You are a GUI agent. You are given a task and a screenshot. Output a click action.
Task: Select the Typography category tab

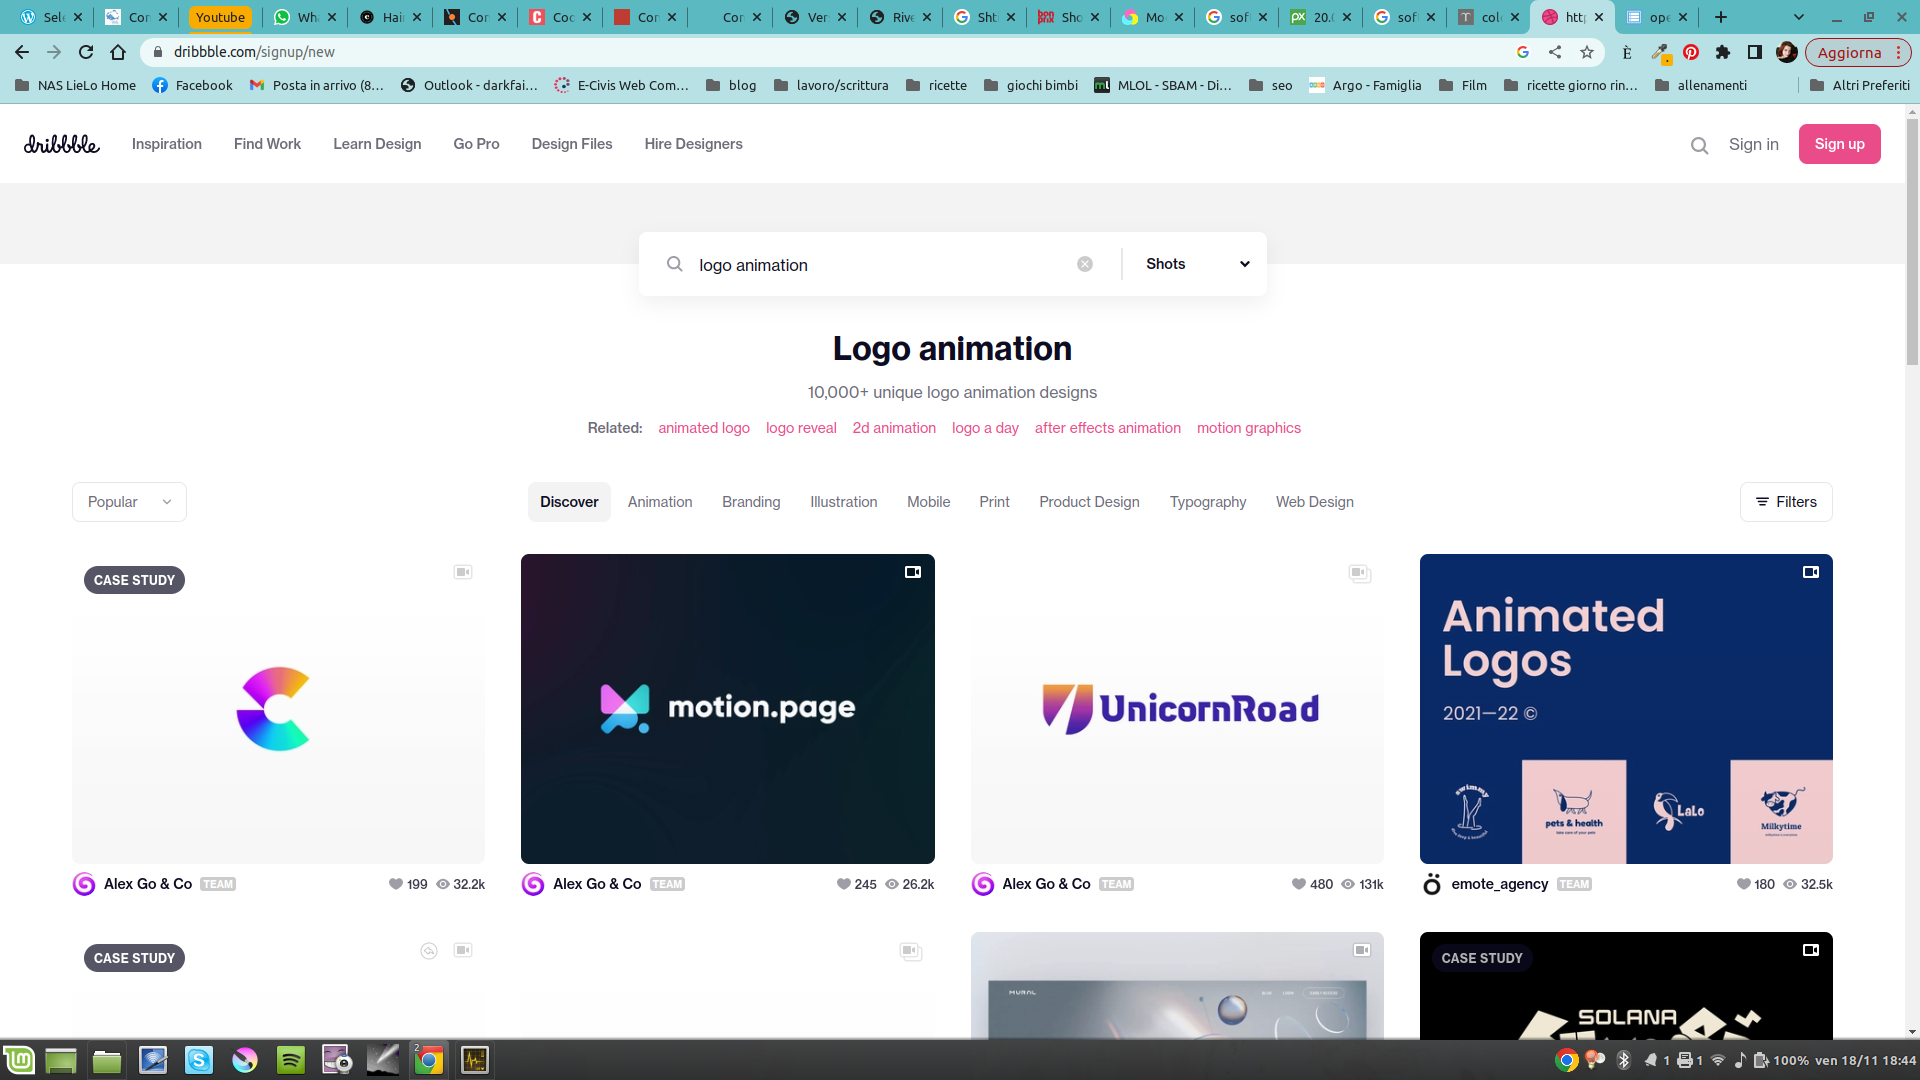(1208, 502)
